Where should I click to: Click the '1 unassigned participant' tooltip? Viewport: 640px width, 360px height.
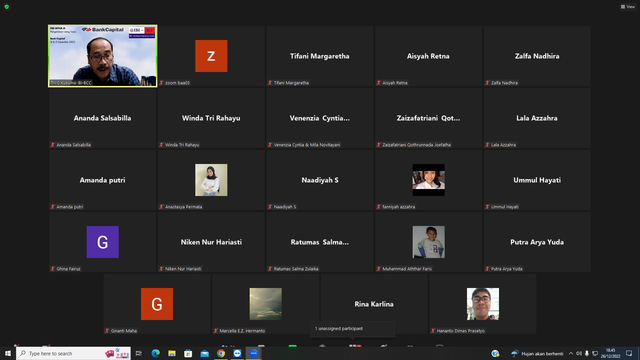point(352,329)
